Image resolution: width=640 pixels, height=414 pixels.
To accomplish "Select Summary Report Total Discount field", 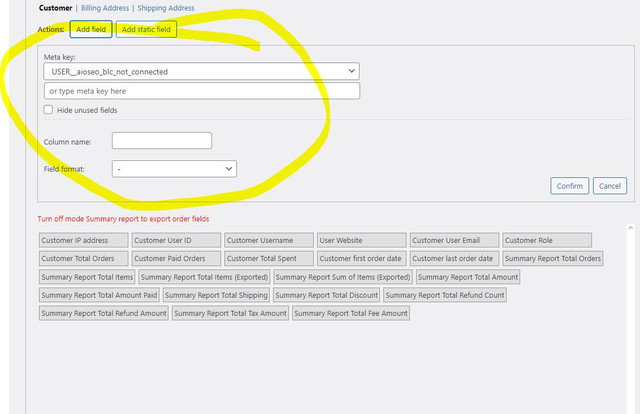I will tap(327, 295).
